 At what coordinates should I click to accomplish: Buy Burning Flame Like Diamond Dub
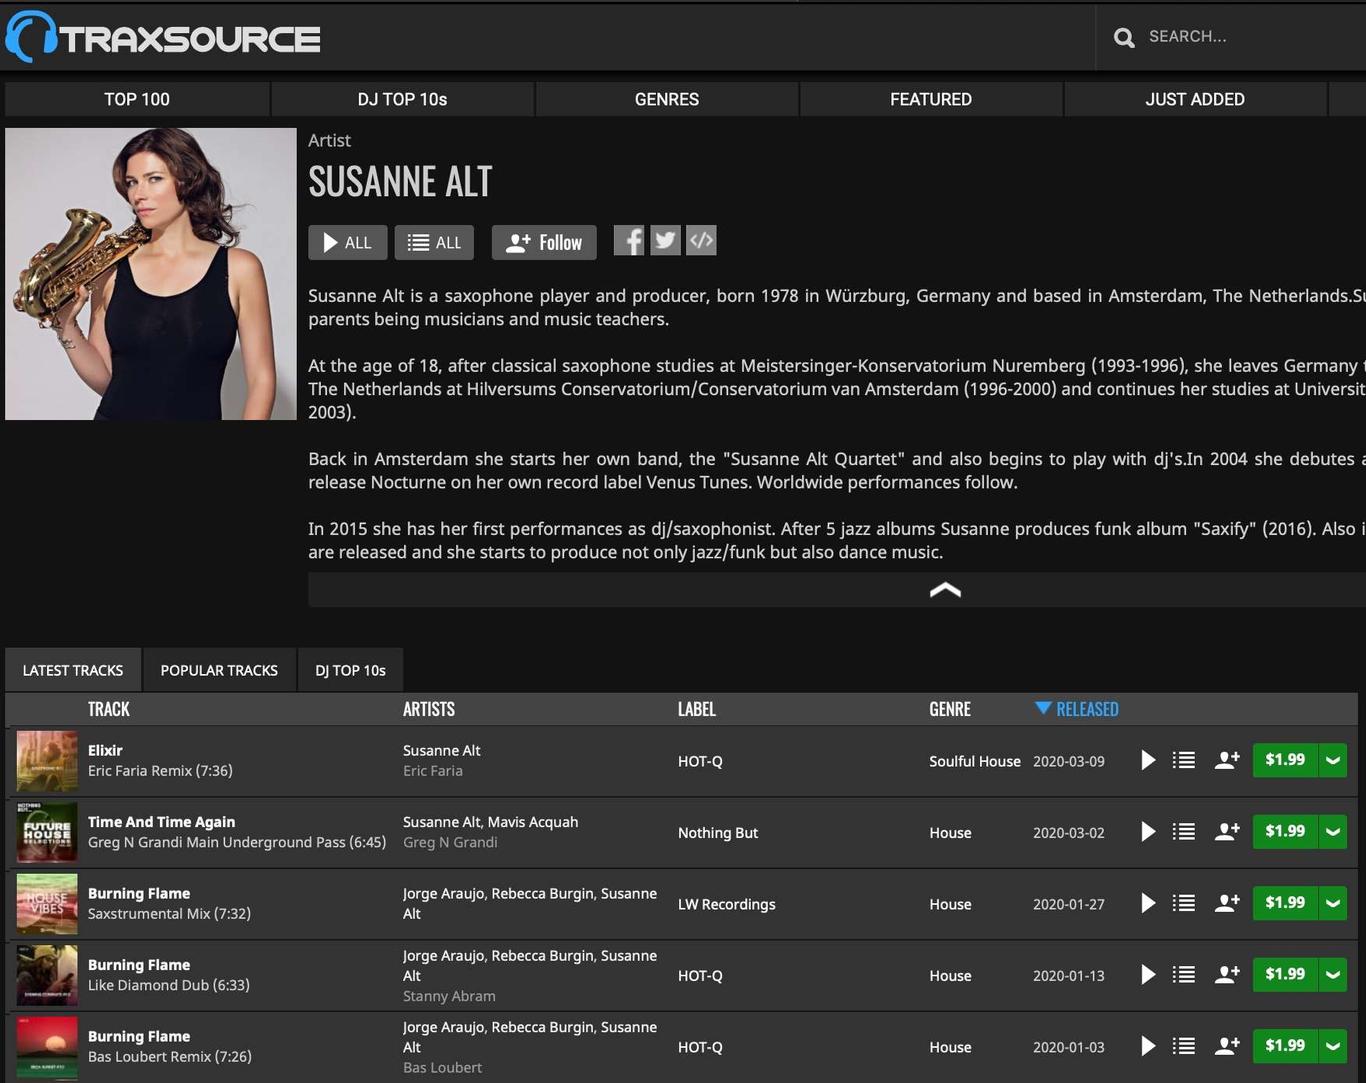pos(1285,974)
